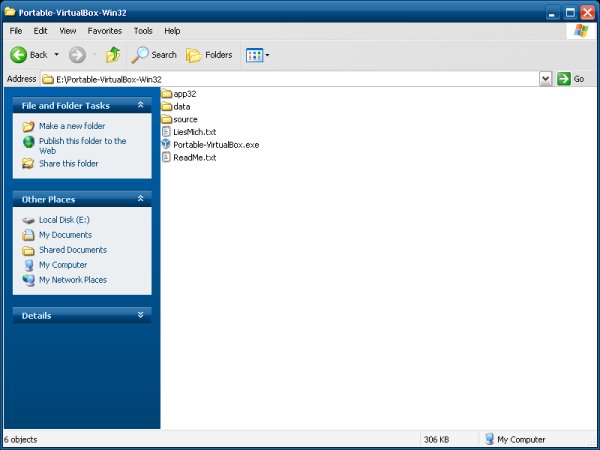The width and height of the screenshot is (600, 450).
Task: Open the Favorites menu
Action: [104, 31]
